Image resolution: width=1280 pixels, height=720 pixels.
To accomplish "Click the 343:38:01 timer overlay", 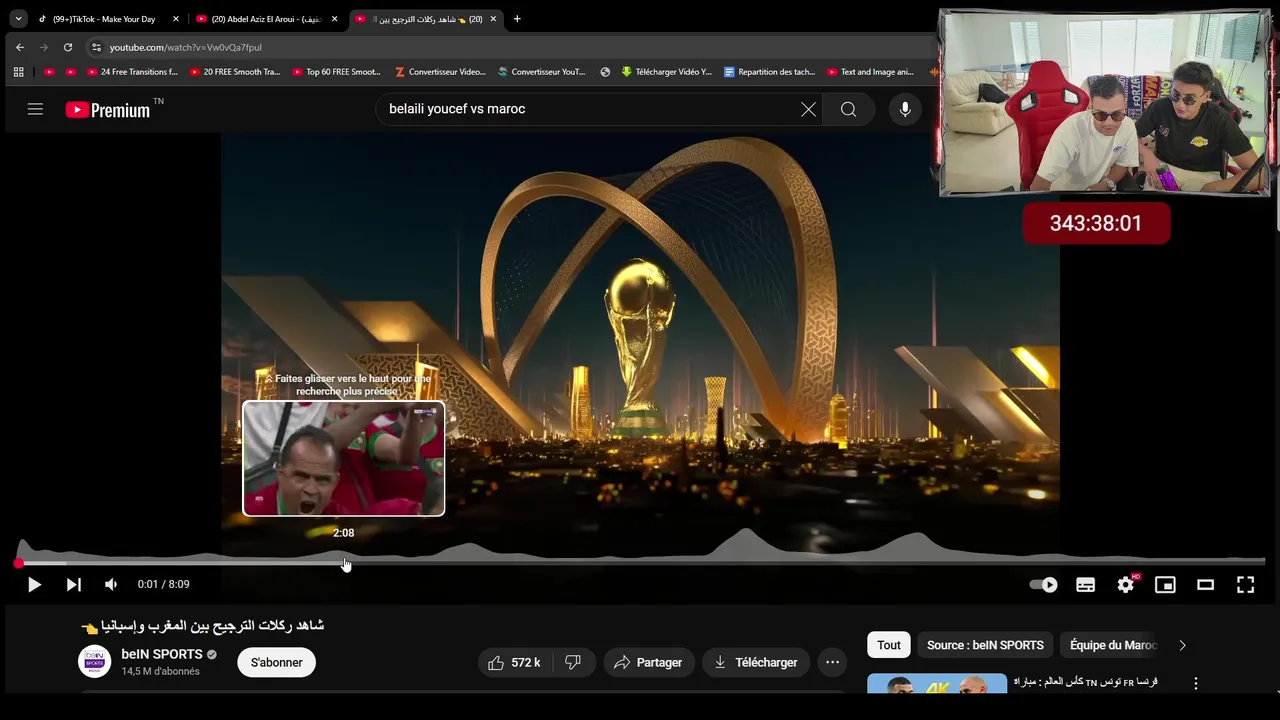I will (1096, 223).
